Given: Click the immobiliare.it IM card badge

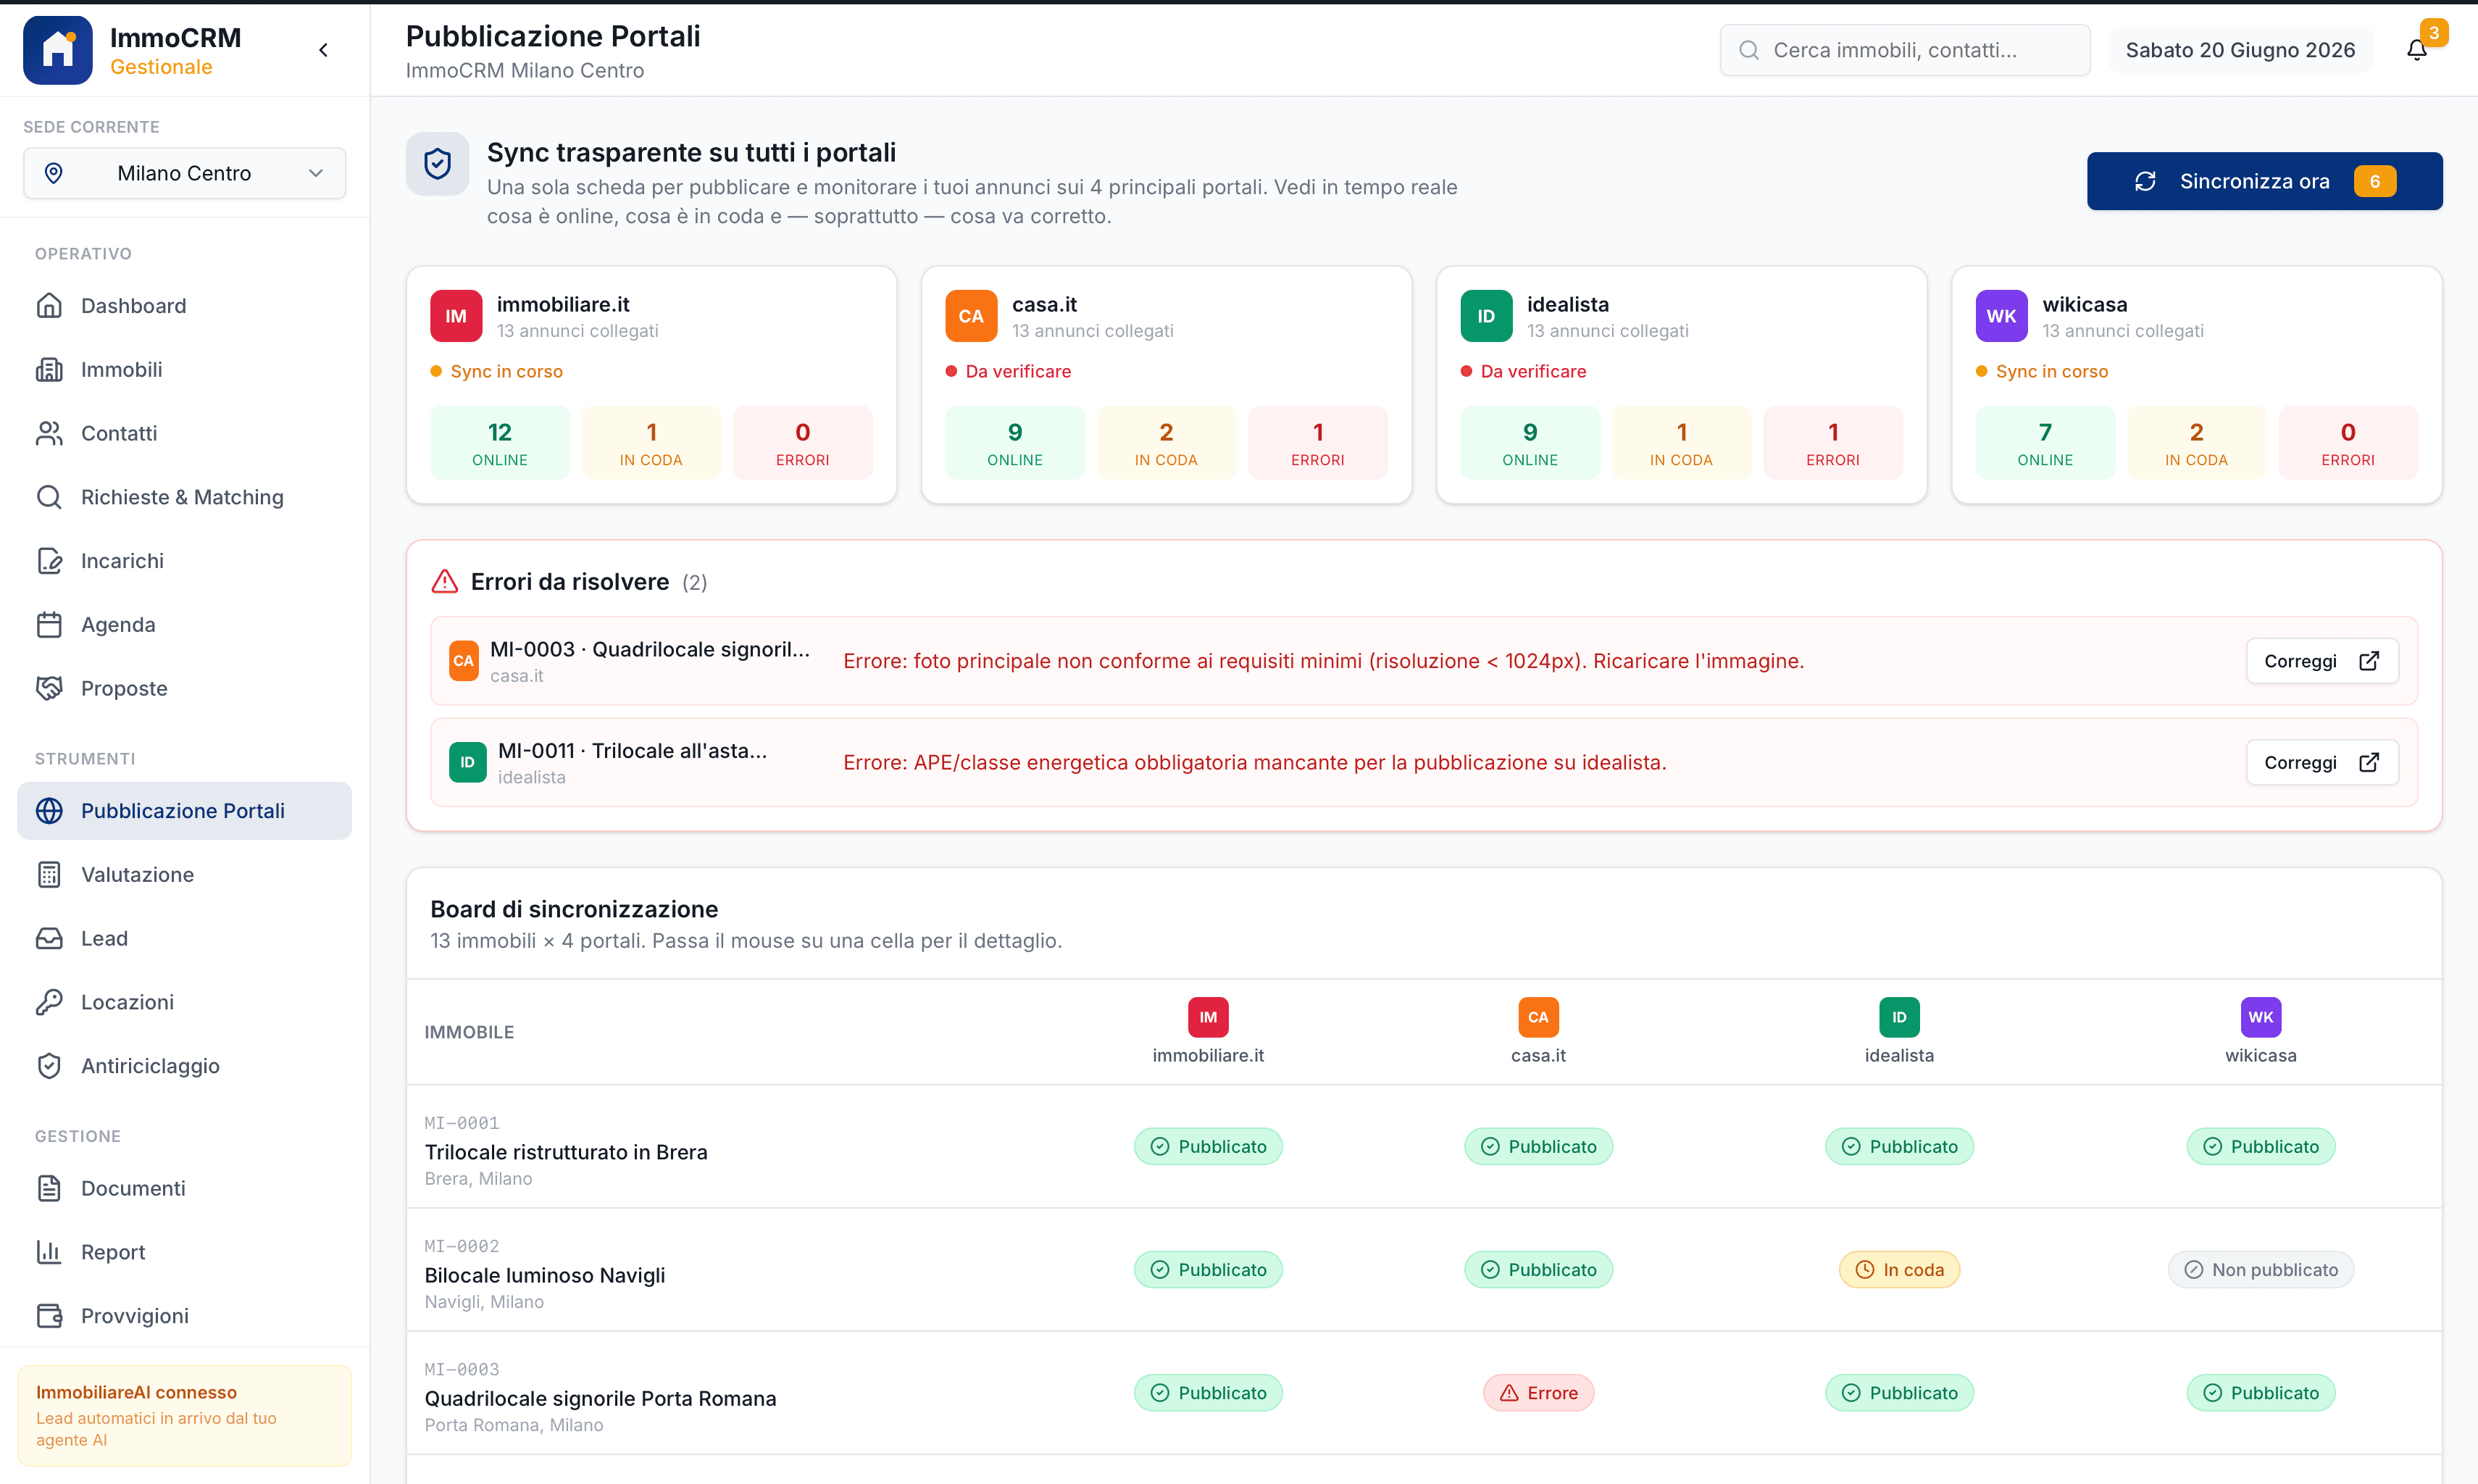Looking at the screenshot, I should coord(456,316).
